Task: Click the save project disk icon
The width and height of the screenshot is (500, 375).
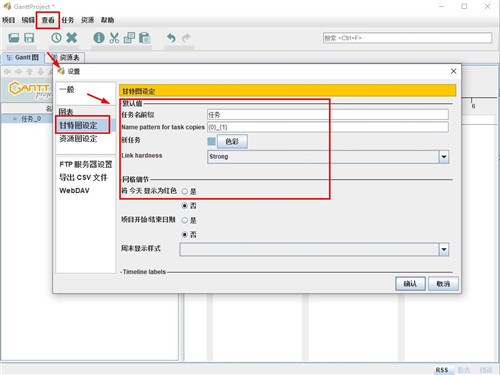Action: coord(29,38)
